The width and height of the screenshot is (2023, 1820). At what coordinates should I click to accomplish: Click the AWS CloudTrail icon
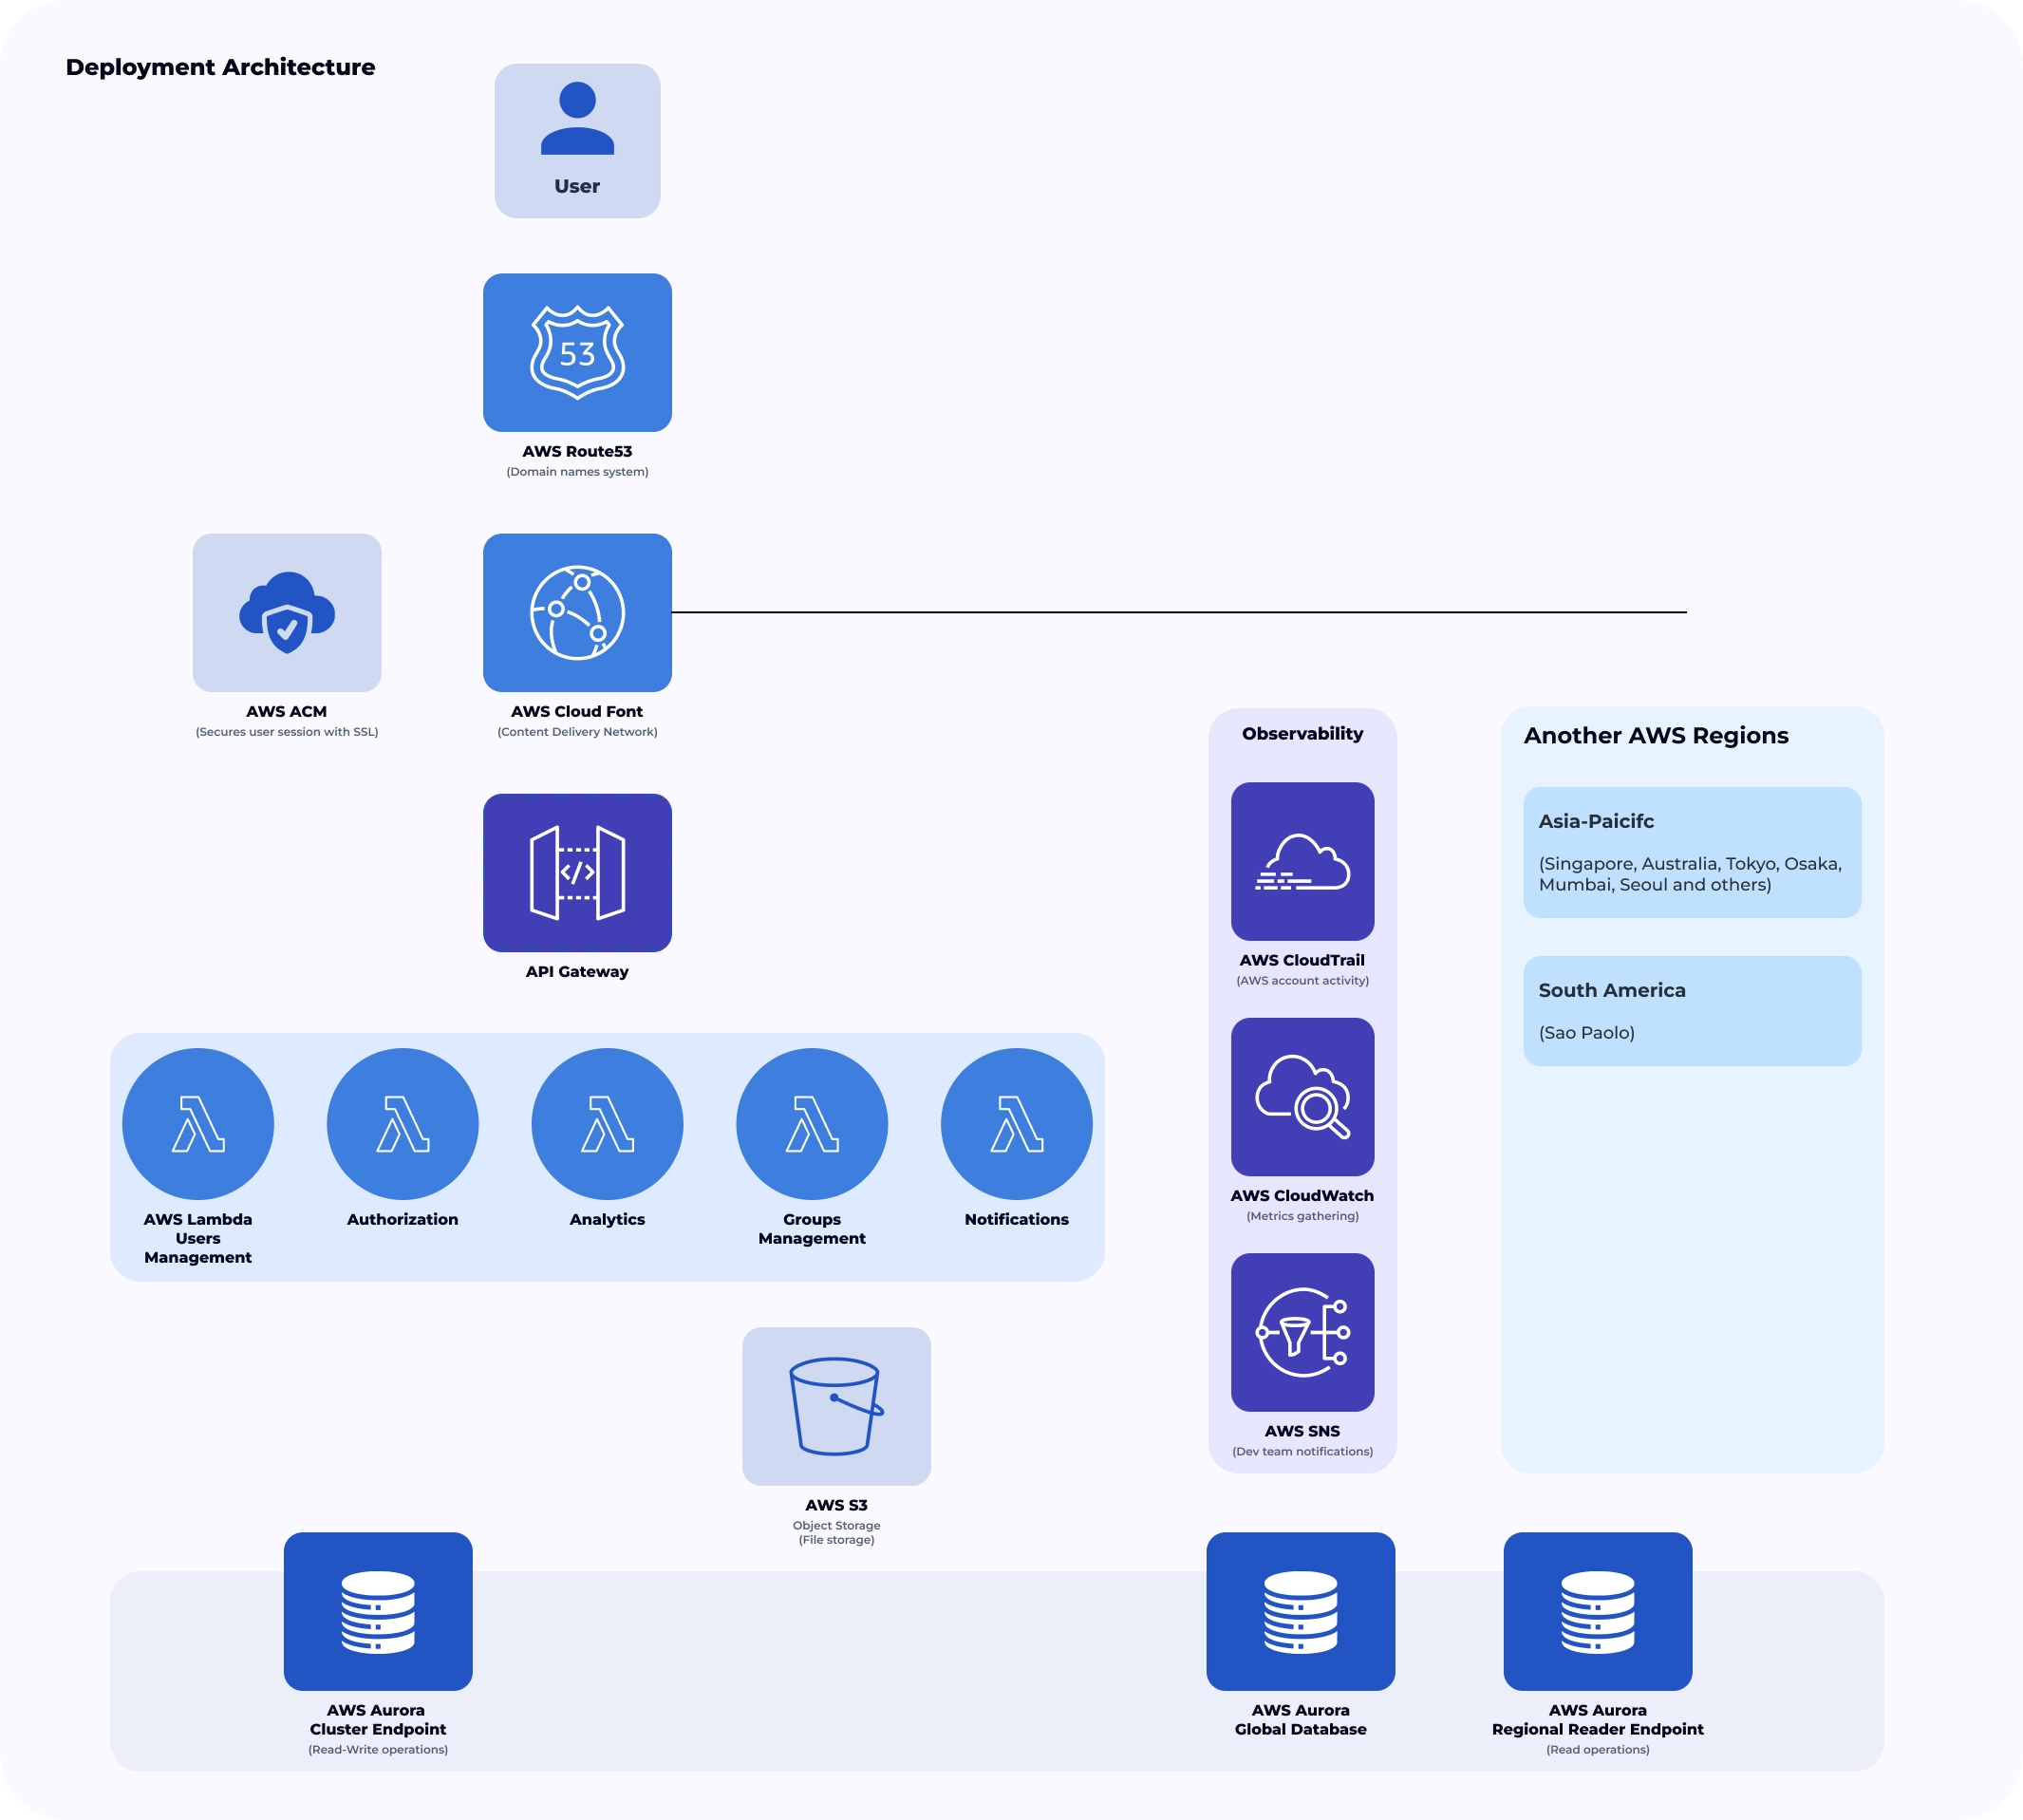pyautogui.click(x=1303, y=861)
